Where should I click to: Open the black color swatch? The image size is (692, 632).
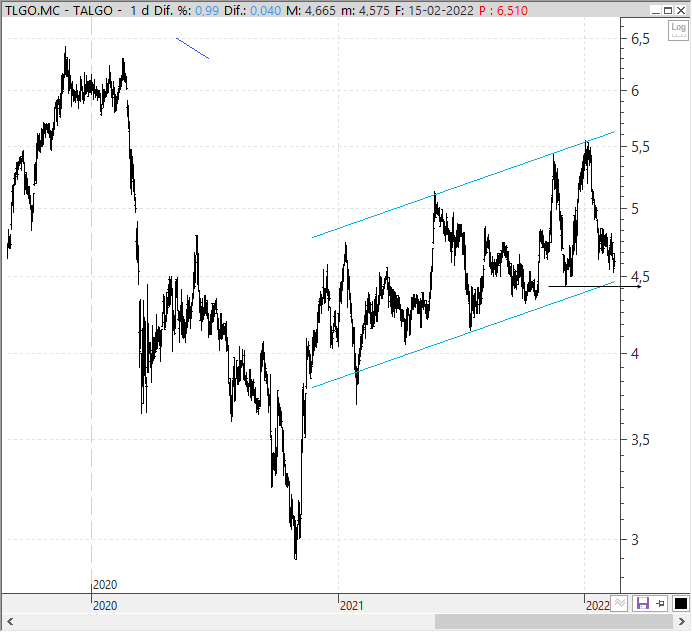[x=681, y=603]
